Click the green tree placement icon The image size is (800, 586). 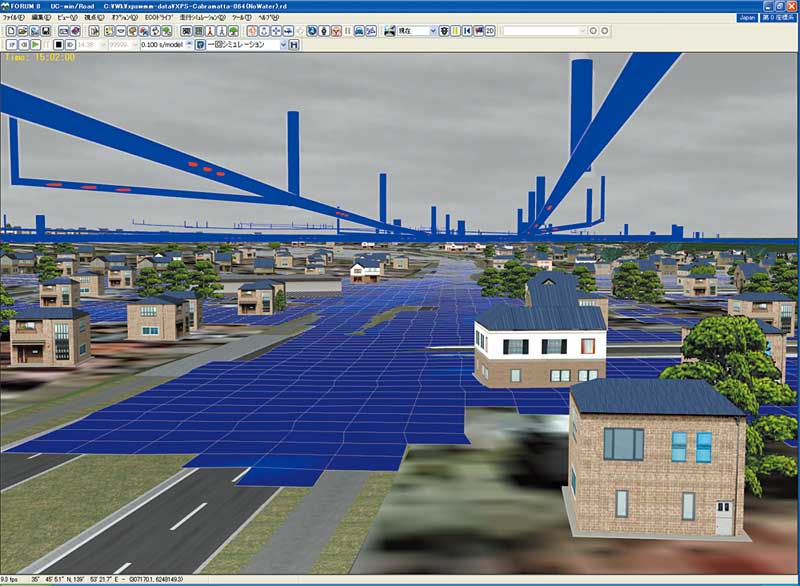point(233,31)
